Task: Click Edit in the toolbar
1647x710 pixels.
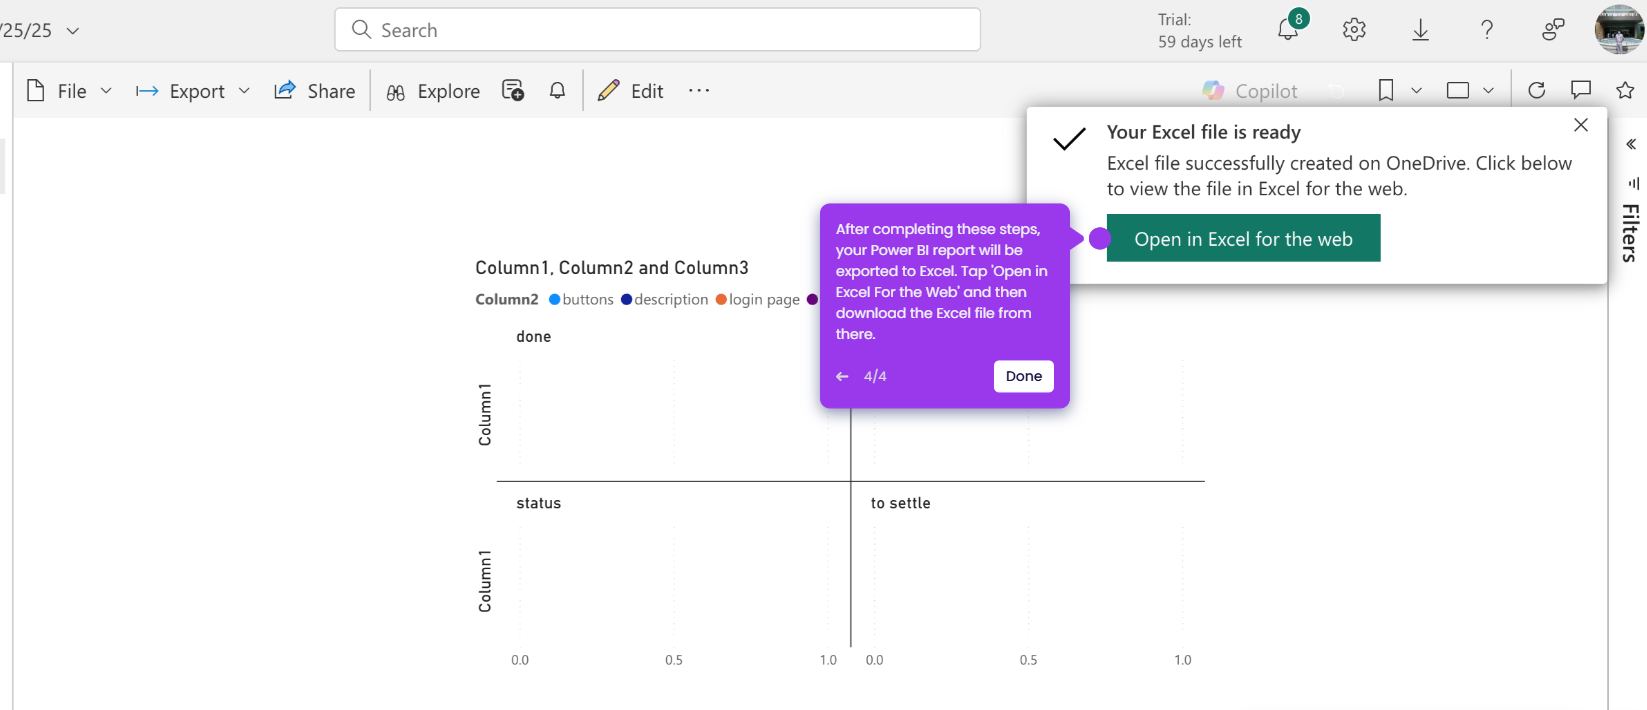Action: pyautogui.click(x=631, y=91)
